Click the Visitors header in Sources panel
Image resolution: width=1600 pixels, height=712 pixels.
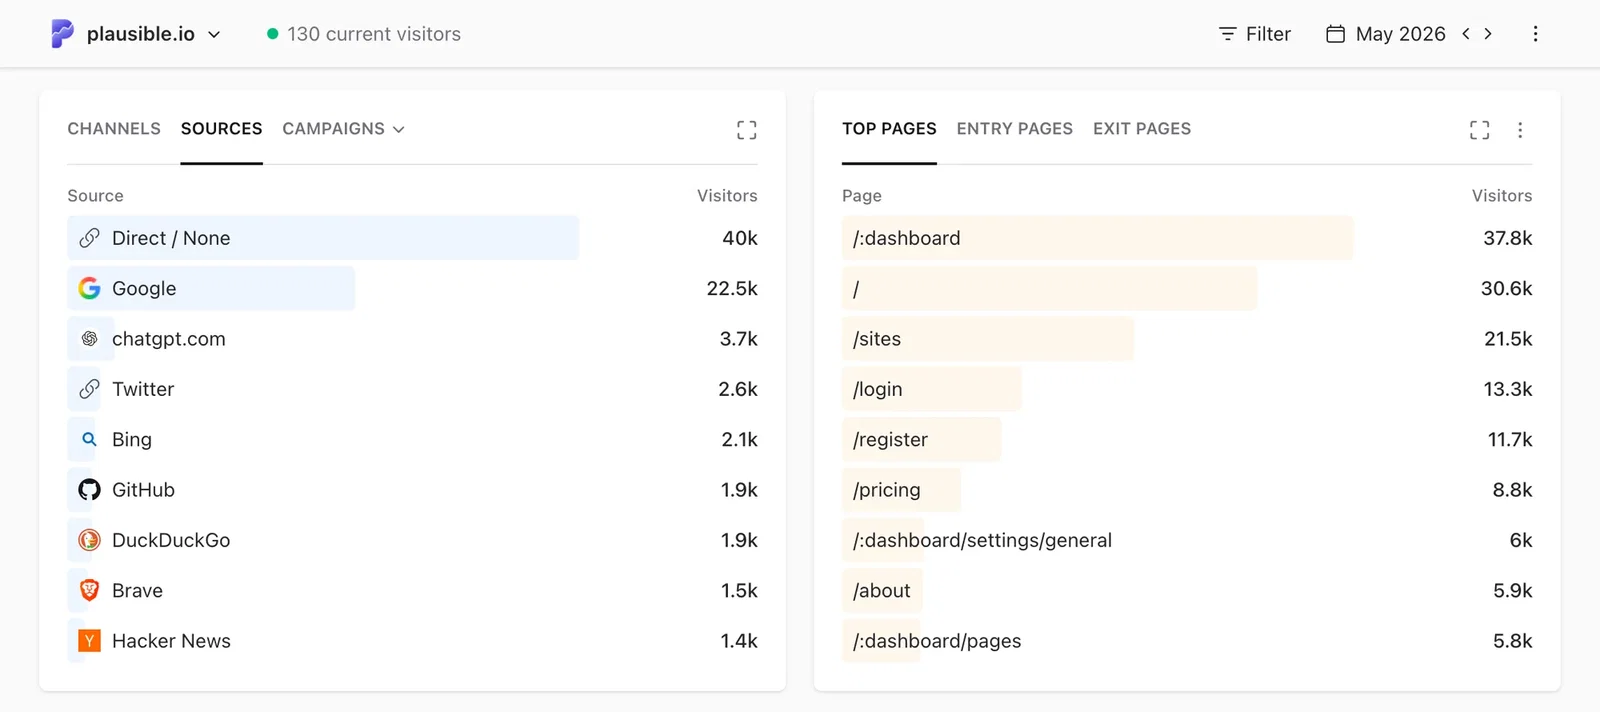[727, 196]
